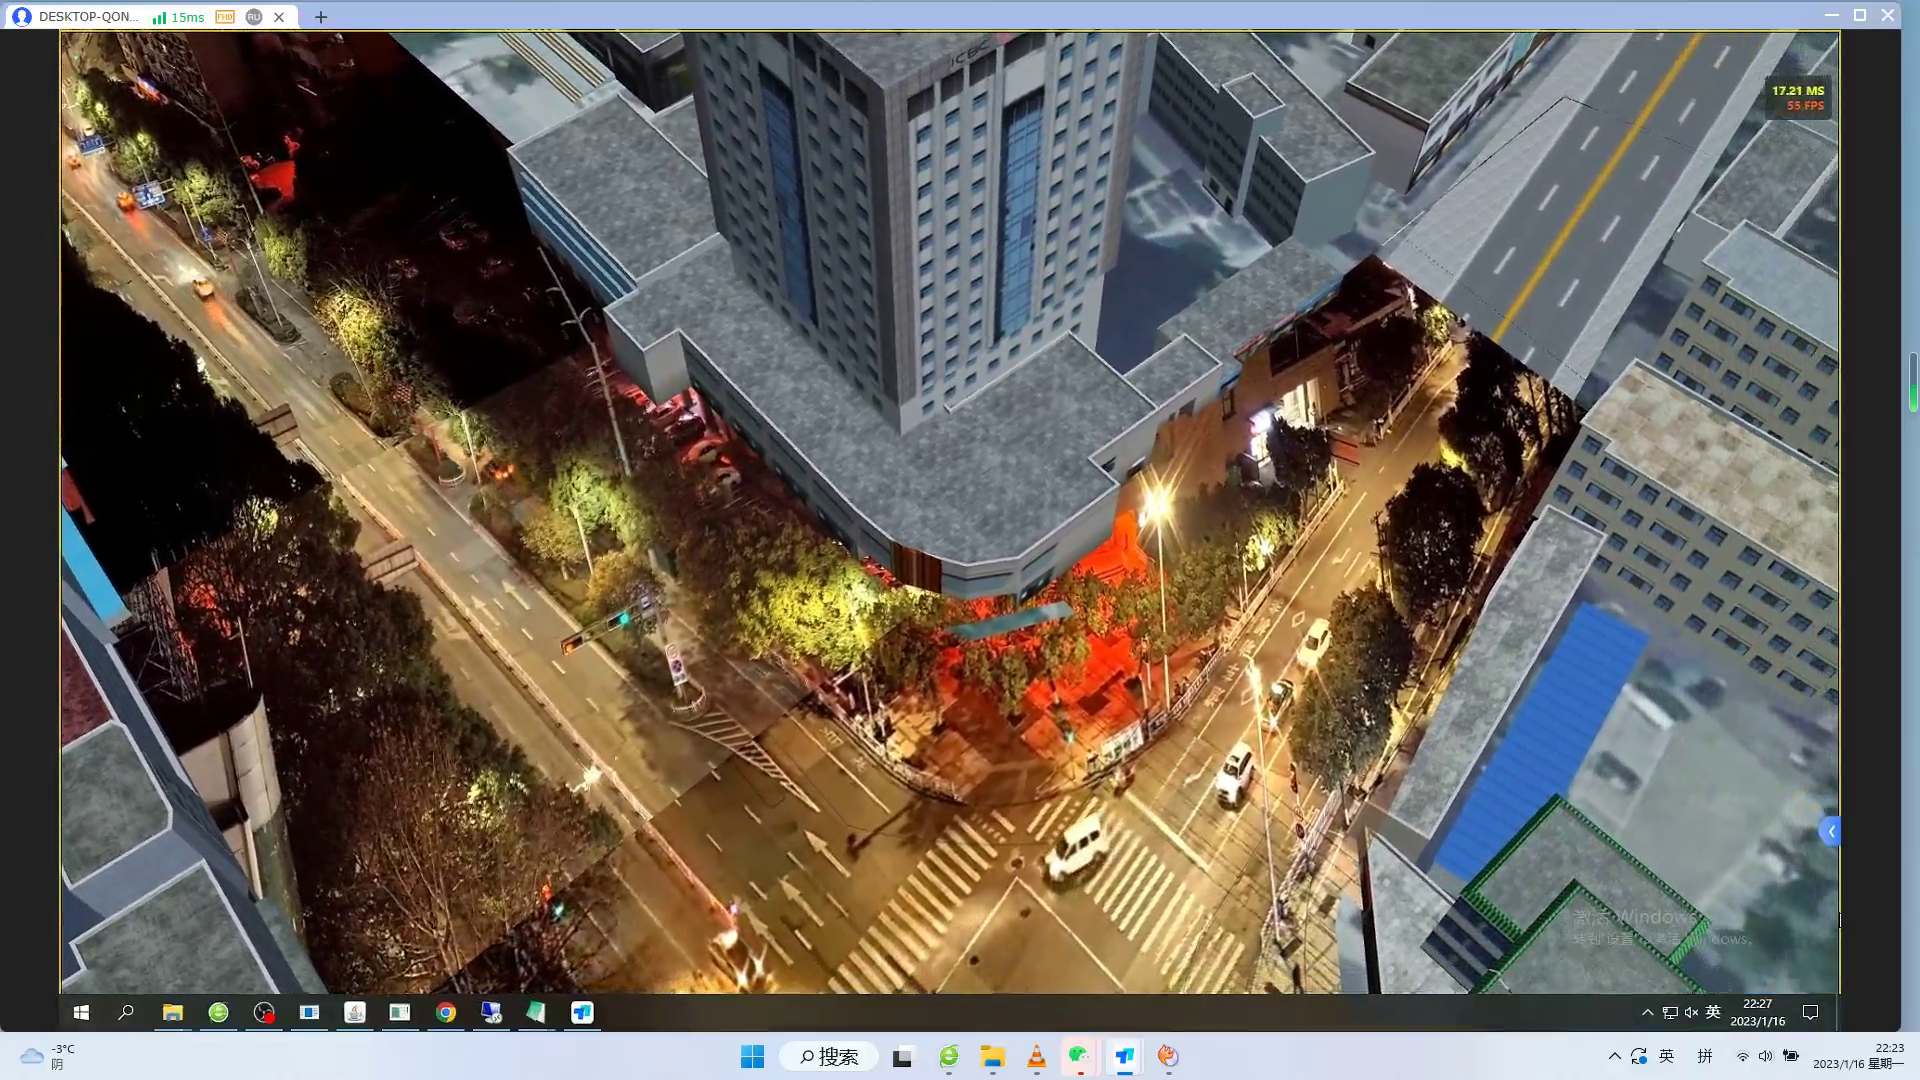Click the FHD resolution badge
The height and width of the screenshot is (1080, 1920).
225,17
